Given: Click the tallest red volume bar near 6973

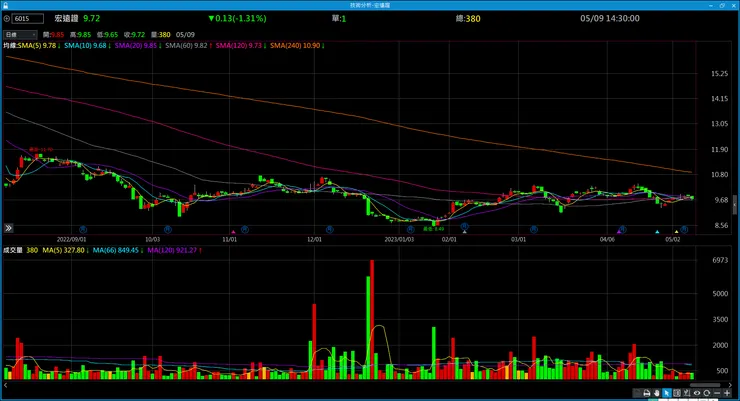Looking at the screenshot, I should 372,319.
